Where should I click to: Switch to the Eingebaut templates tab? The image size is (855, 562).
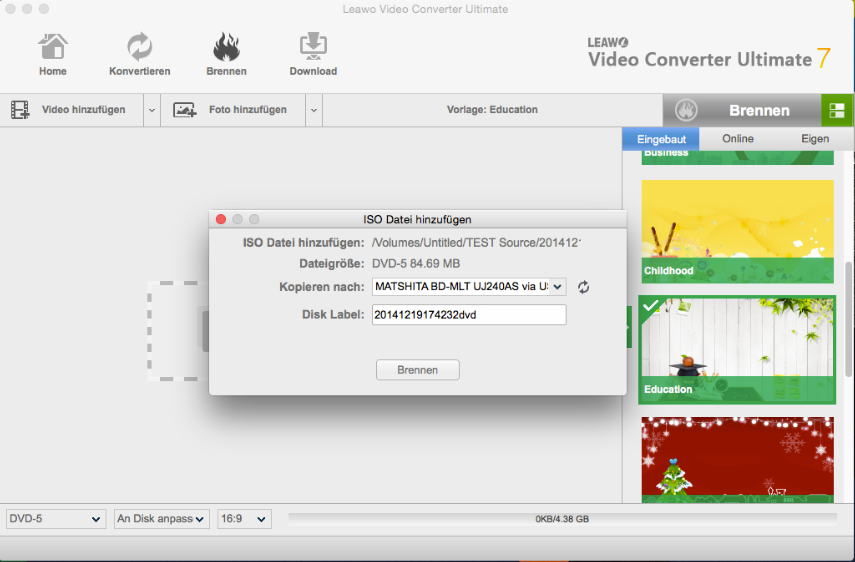pos(661,139)
